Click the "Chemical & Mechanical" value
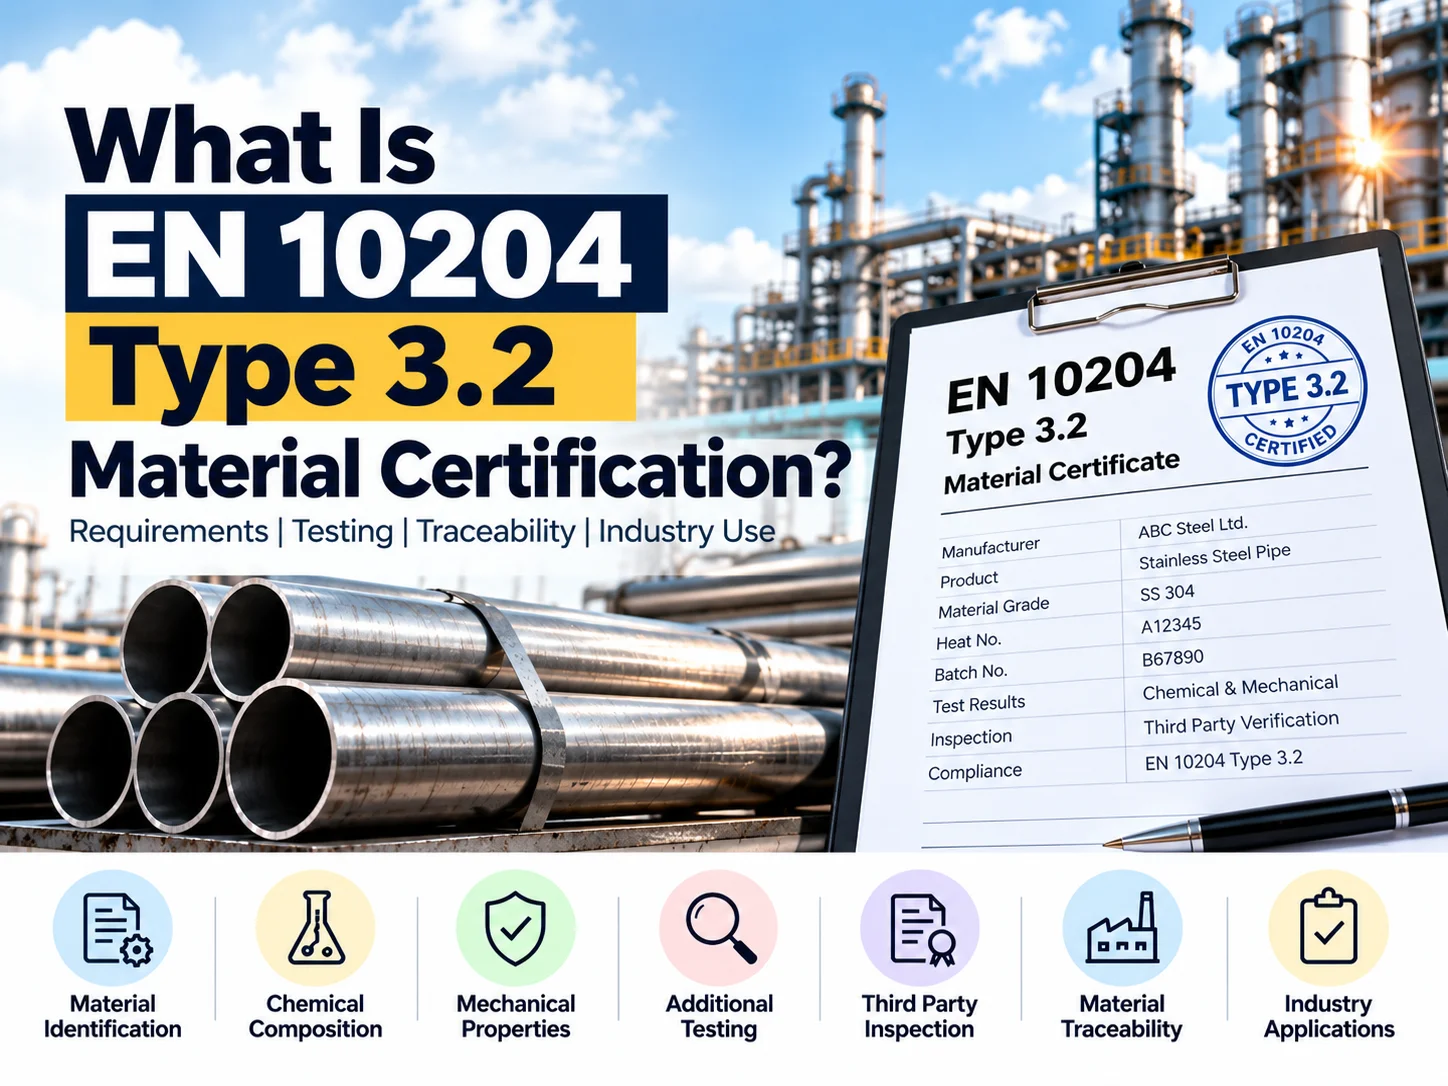The height and width of the screenshot is (1086, 1448). (x=1240, y=687)
